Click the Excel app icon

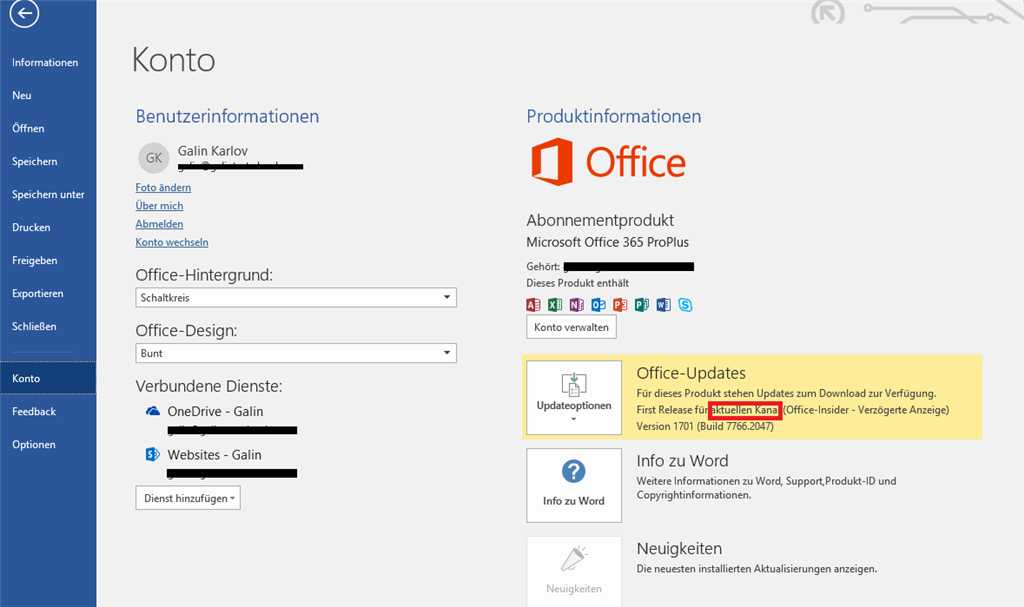555,304
